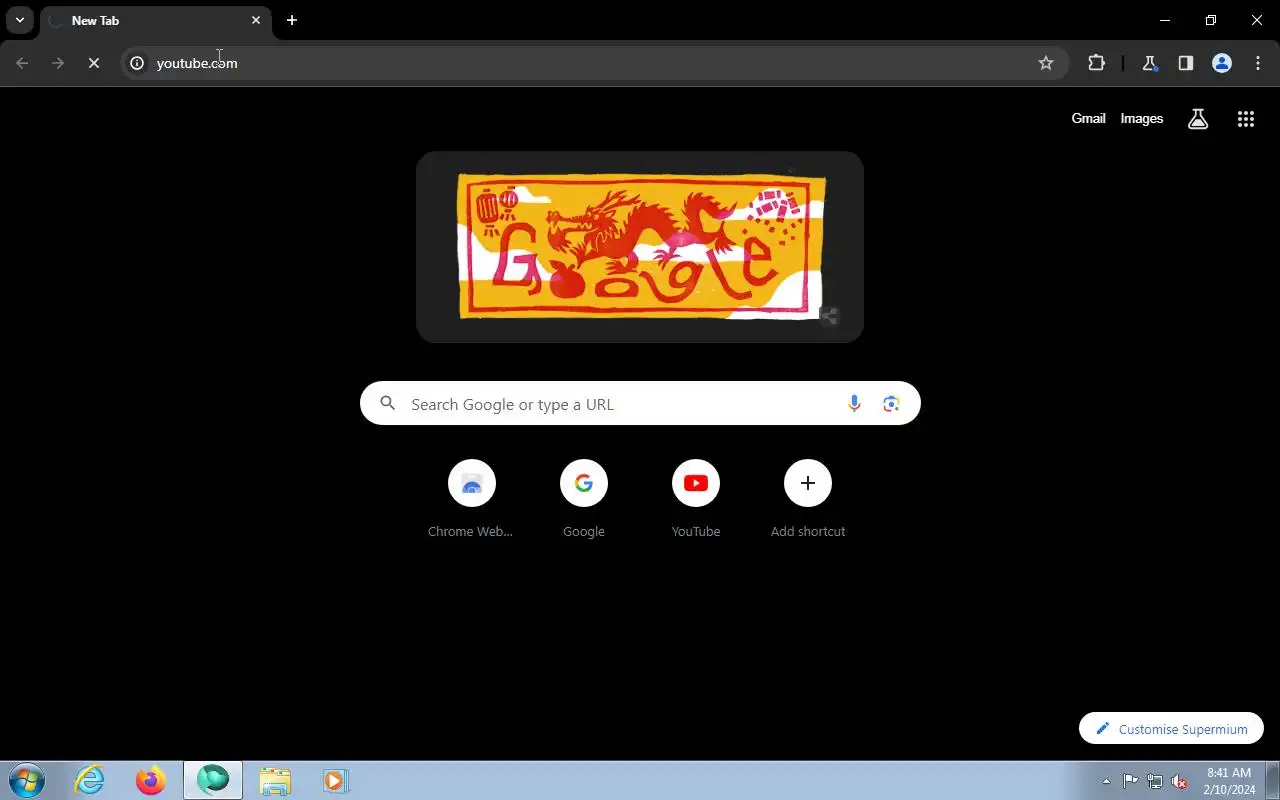Click Show desktop strip at taskbar end
The height and width of the screenshot is (800, 1280).
tap(1273, 781)
